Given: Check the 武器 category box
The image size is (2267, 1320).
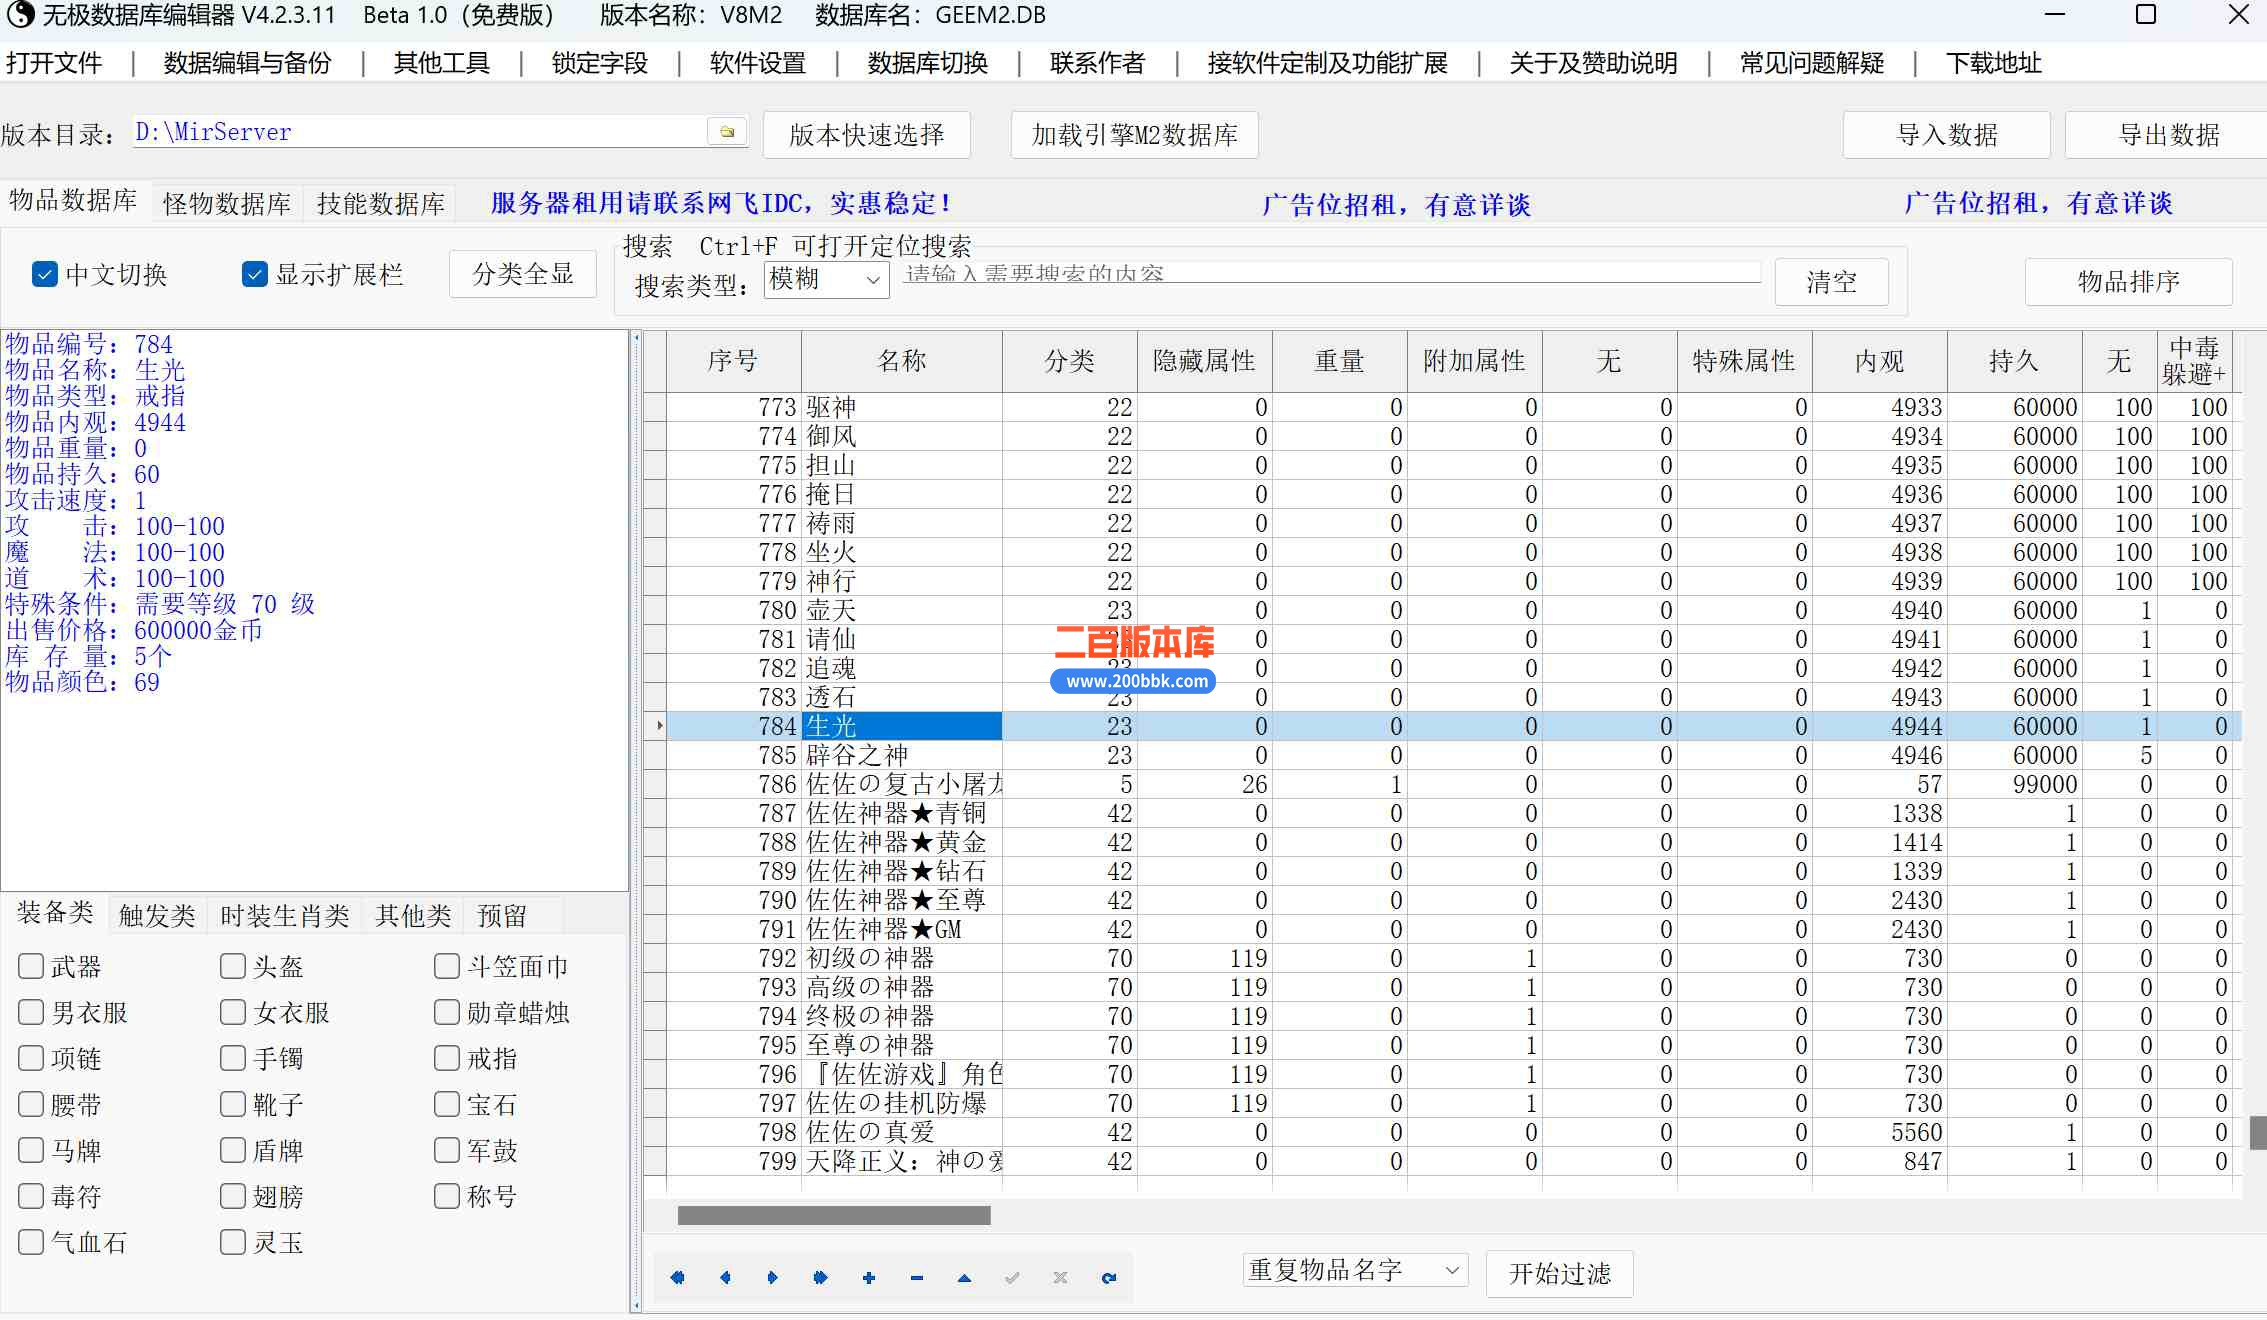Looking at the screenshot, I should 31,966.
